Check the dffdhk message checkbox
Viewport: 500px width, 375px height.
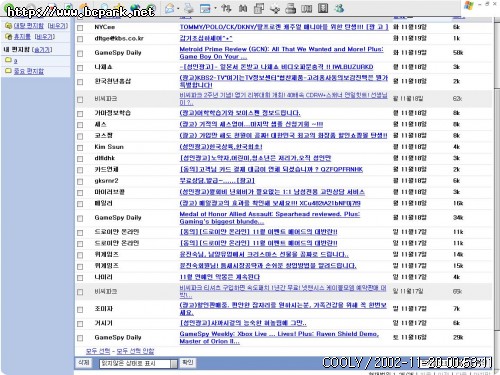(80, 159)
